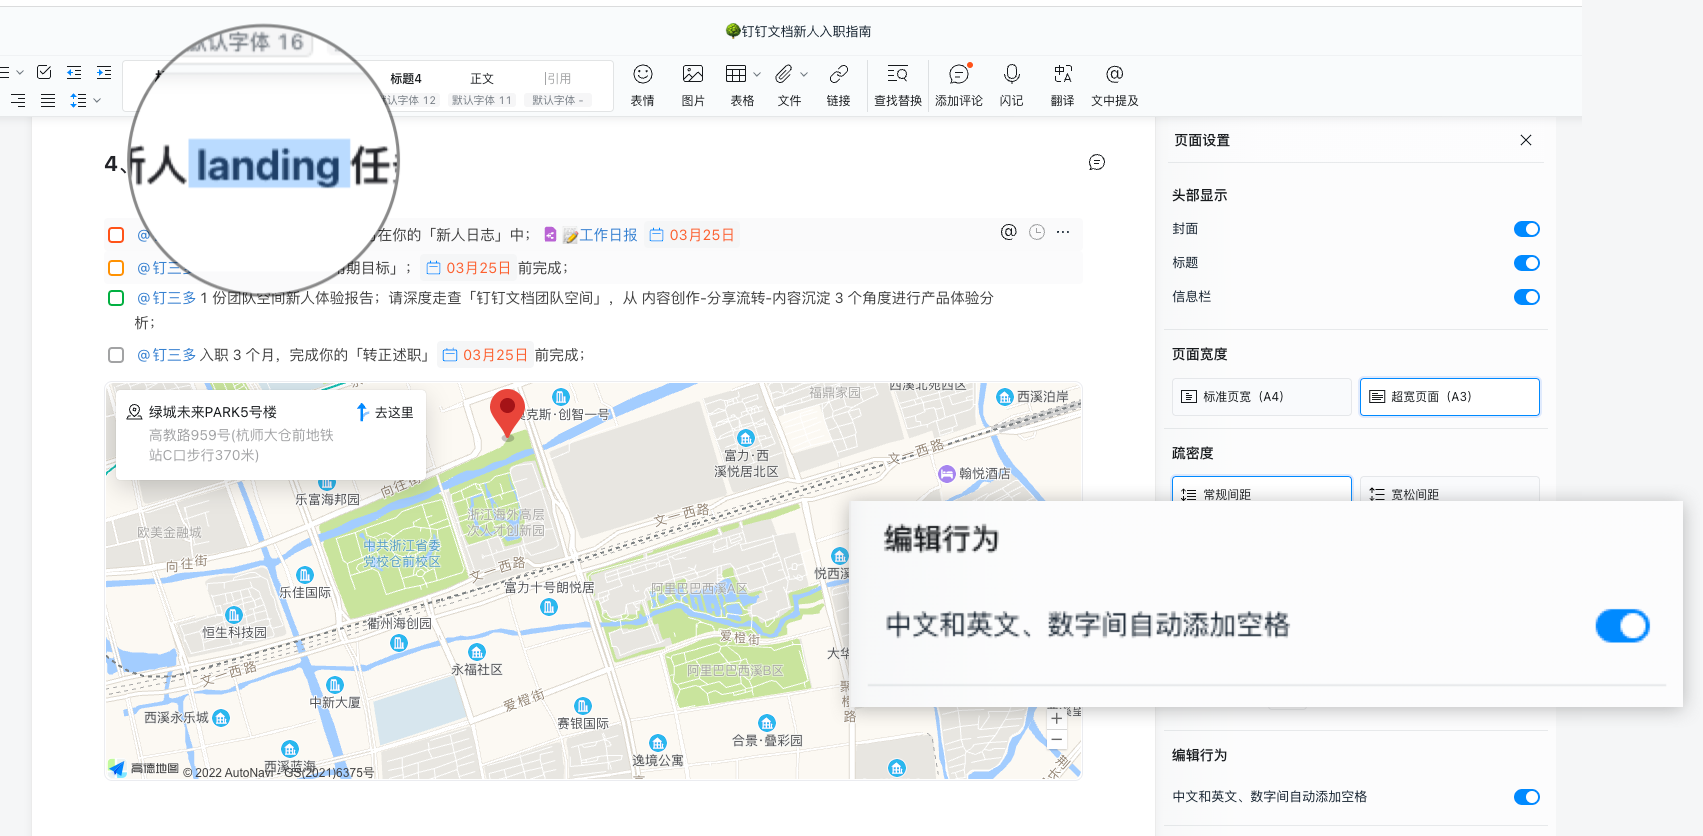This screenshot has height=836, width=1703.
Task: Attach a file via 文件 icon
Action: pyautogui.click(x=784, y=74)
